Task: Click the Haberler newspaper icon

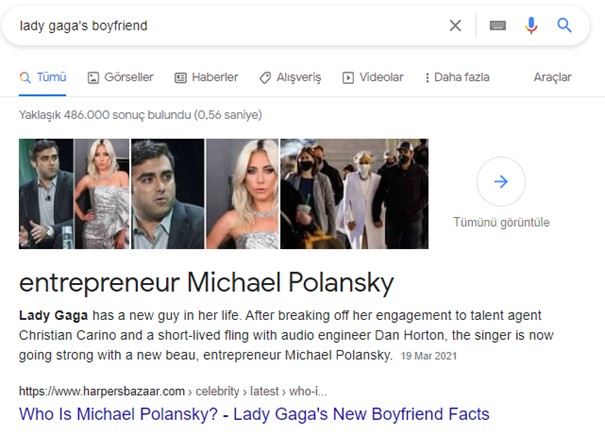Action: [x=180, y=78]
